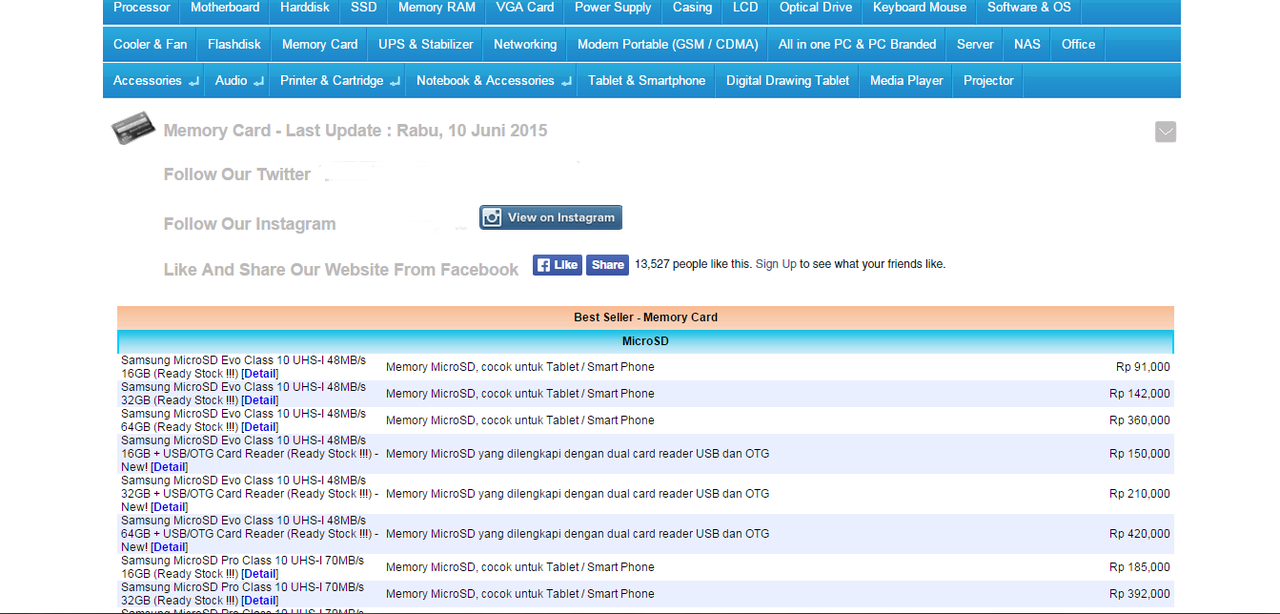Open the Software & OS menu

[x=1029, y=8]
